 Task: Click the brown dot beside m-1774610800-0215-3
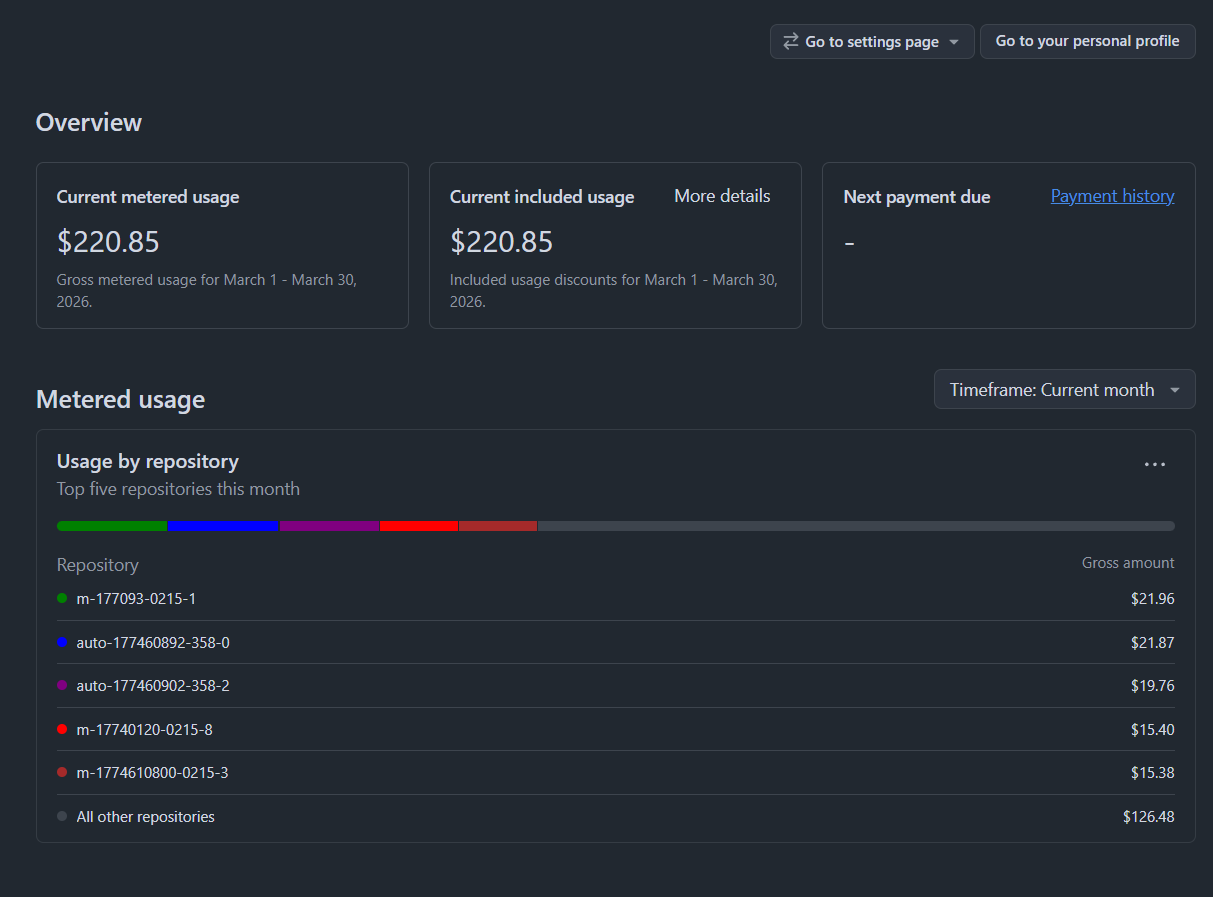(x=62, y=773)
